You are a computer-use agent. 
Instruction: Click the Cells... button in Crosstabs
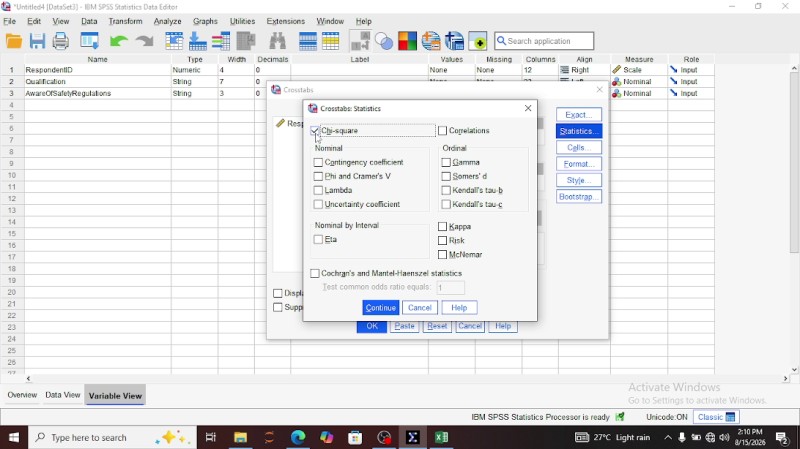(579, 147)
